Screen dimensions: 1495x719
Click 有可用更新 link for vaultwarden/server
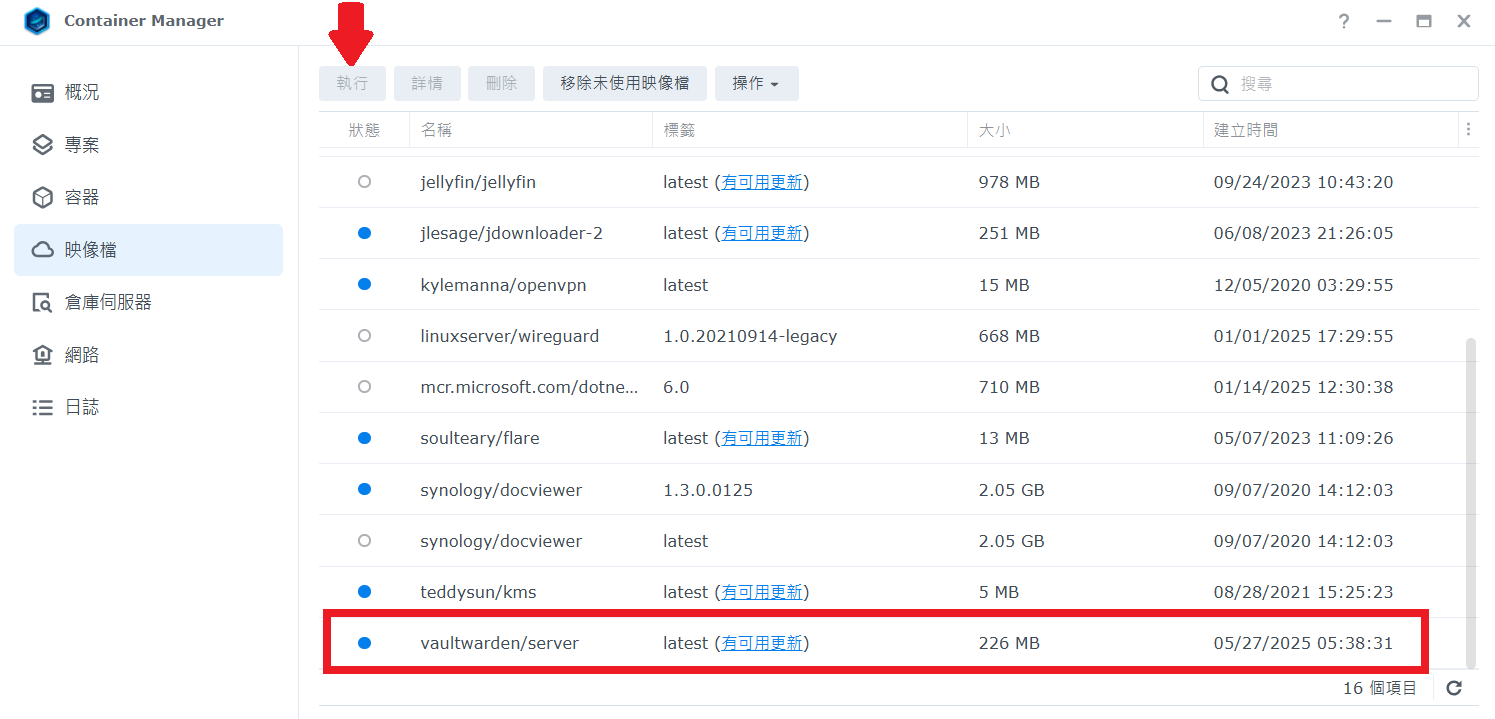pos(762,643)
